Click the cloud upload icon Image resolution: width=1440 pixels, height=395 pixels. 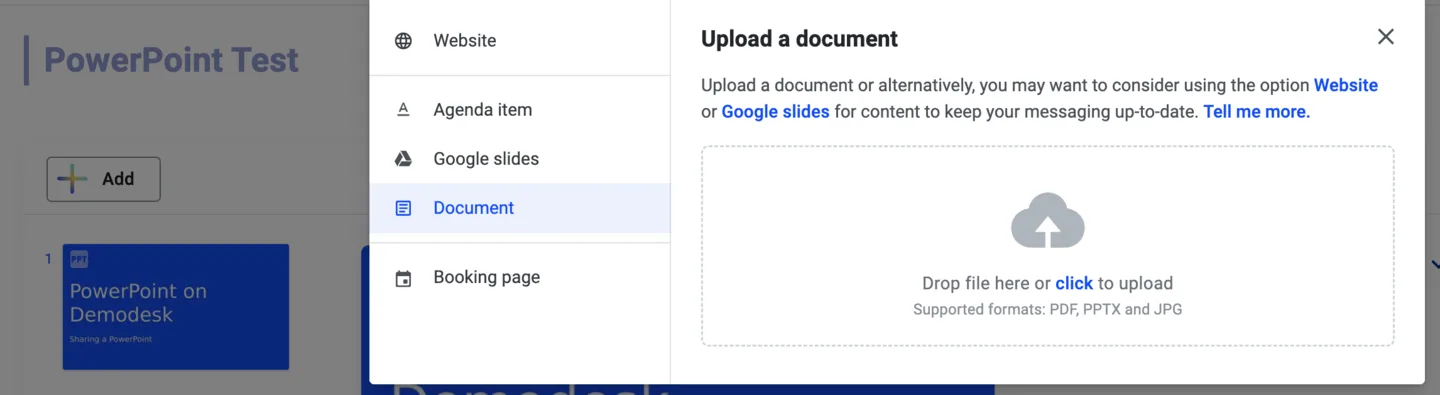(x=1048, y=220)
